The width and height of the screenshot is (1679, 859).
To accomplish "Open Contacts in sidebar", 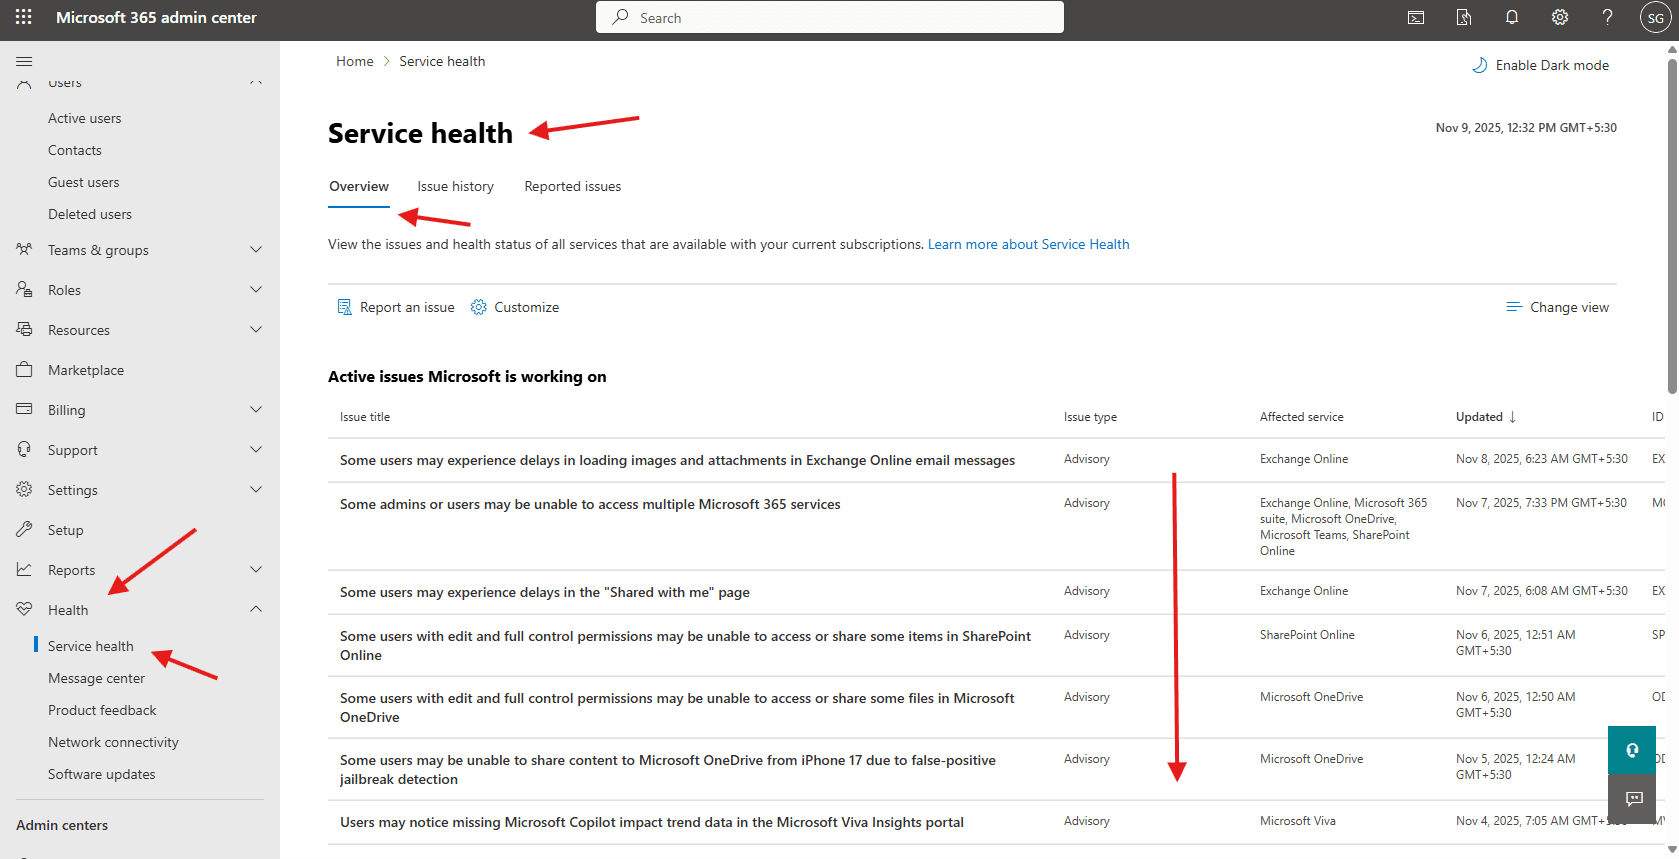I will 75,150.
